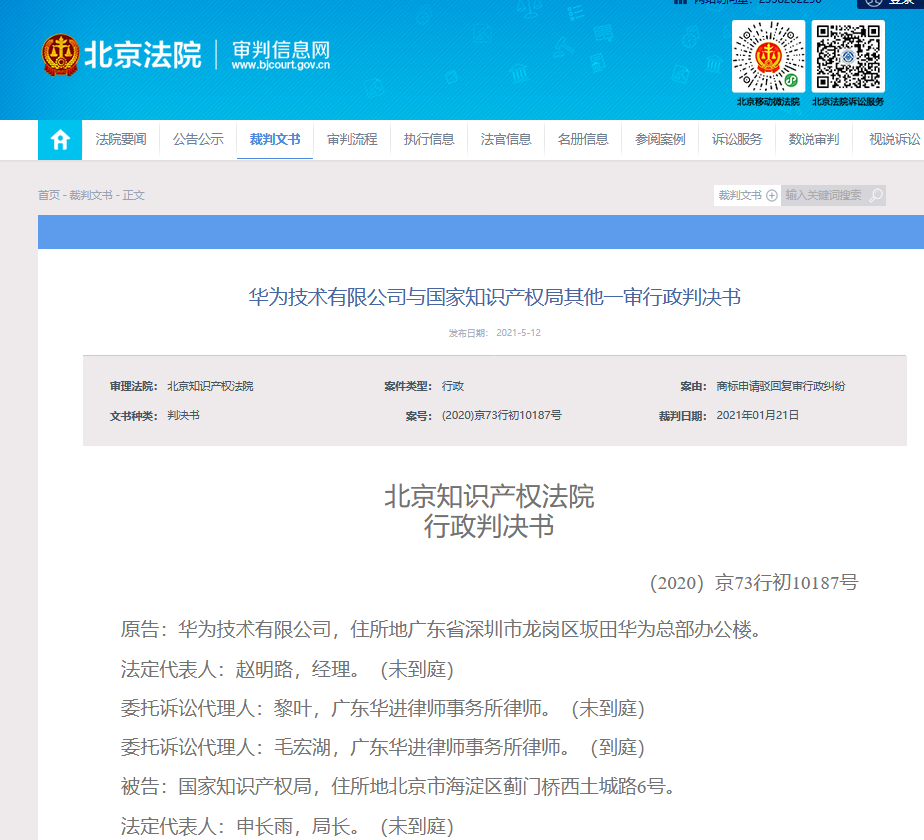Screen dimensions: 924x840
Task: Open the 执行信息 menu
Action: pos(429,140)
